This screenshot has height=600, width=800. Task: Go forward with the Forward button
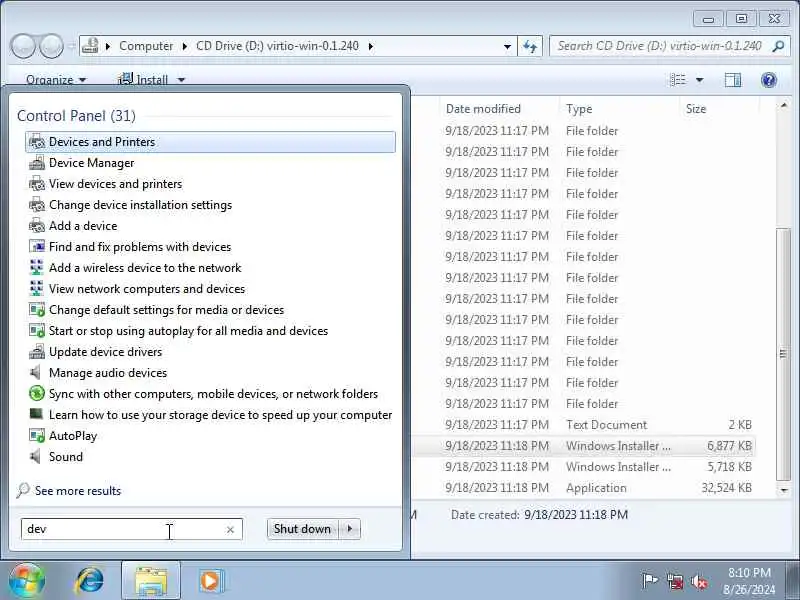click(51, 46)
